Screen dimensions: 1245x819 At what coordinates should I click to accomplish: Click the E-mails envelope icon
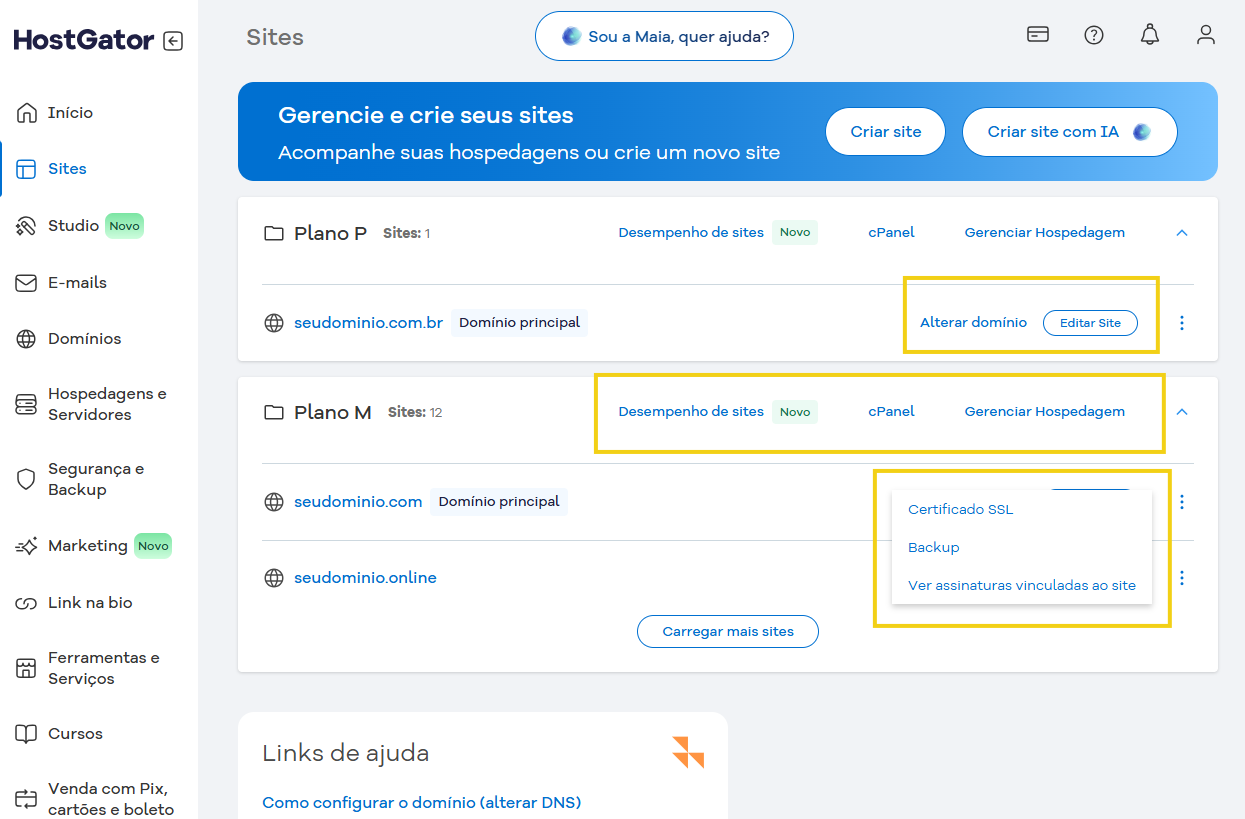coord(27,283)
